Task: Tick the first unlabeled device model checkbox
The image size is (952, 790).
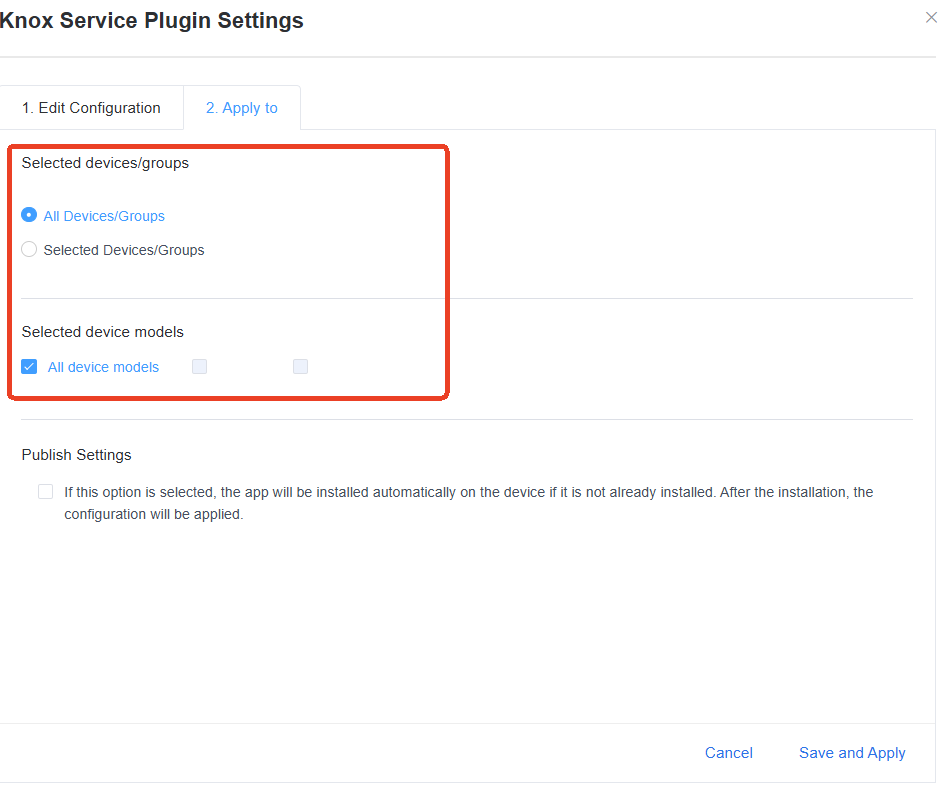Action: coord(199,367)
